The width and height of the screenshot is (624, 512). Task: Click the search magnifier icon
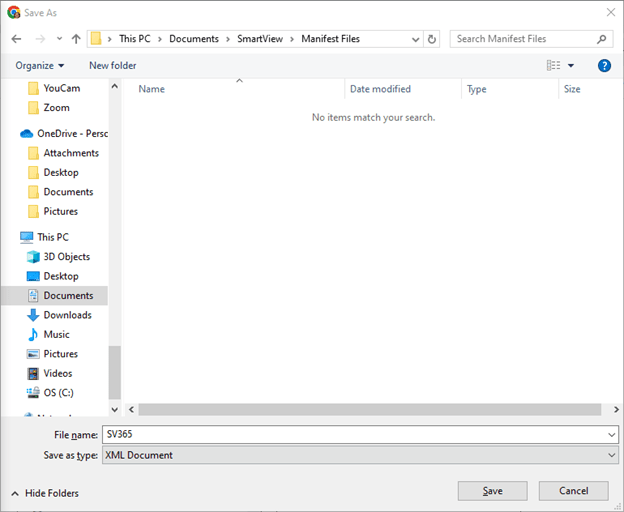pyautogui.click(x=602, y=39)
